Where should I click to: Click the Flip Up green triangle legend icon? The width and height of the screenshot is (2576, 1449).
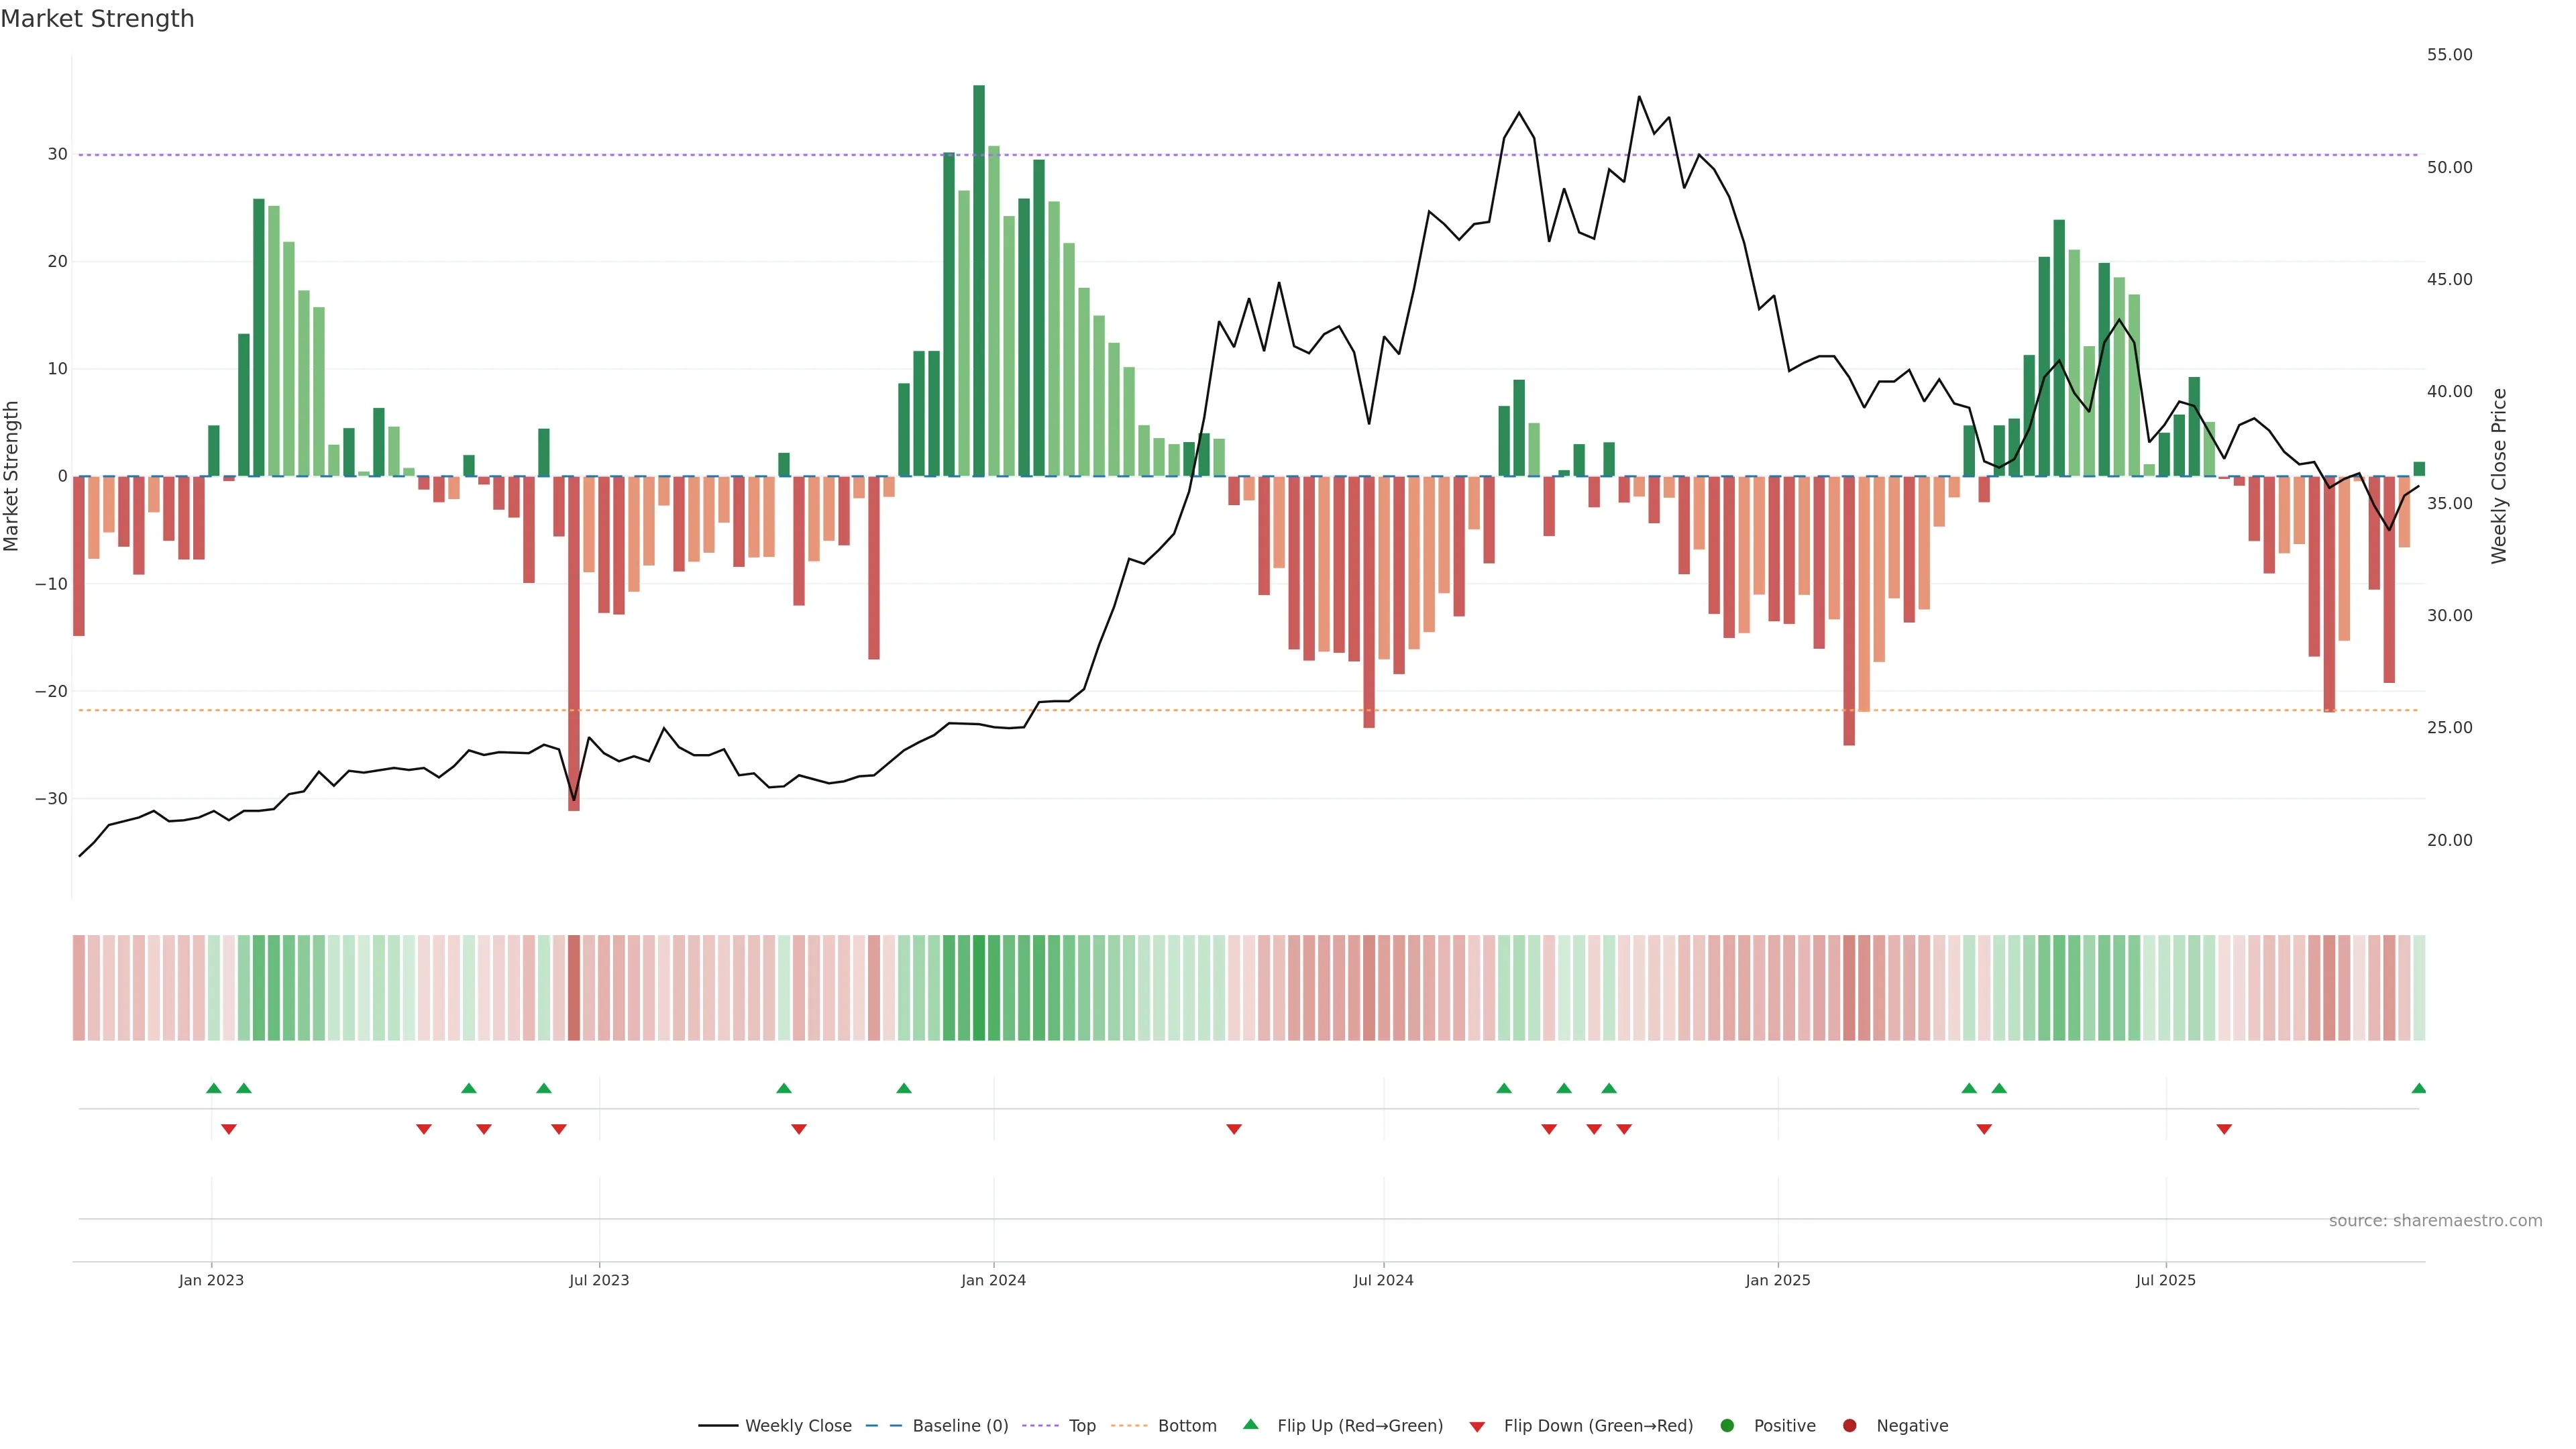[x=1250, y=1424]
